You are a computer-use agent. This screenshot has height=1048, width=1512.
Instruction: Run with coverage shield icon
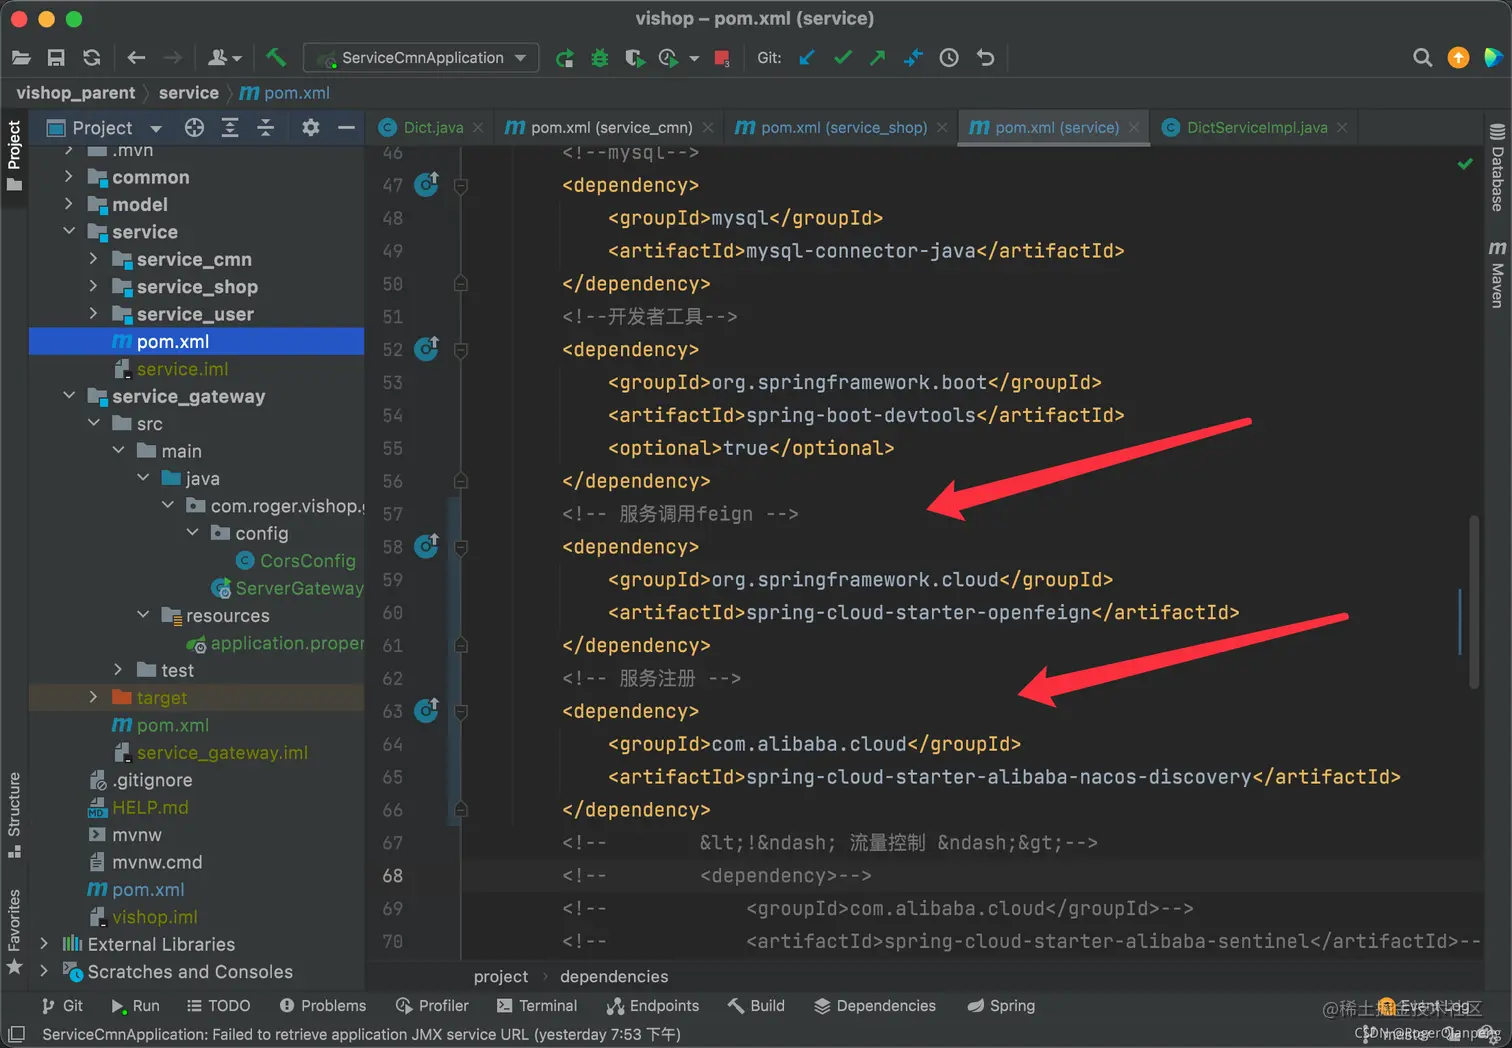click(634, 58)
